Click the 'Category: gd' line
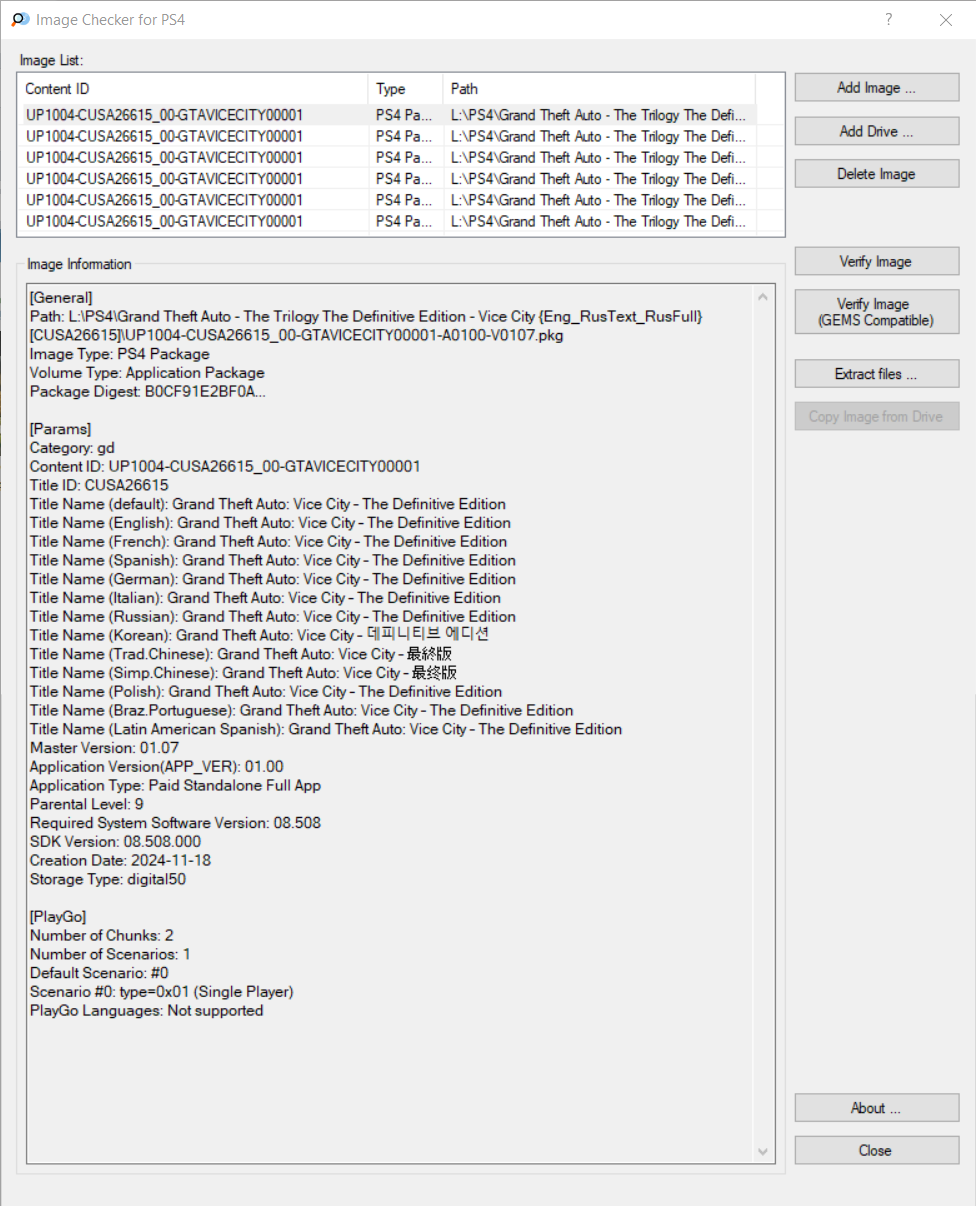The image size is (976, 1206). [x=72, y=448]
